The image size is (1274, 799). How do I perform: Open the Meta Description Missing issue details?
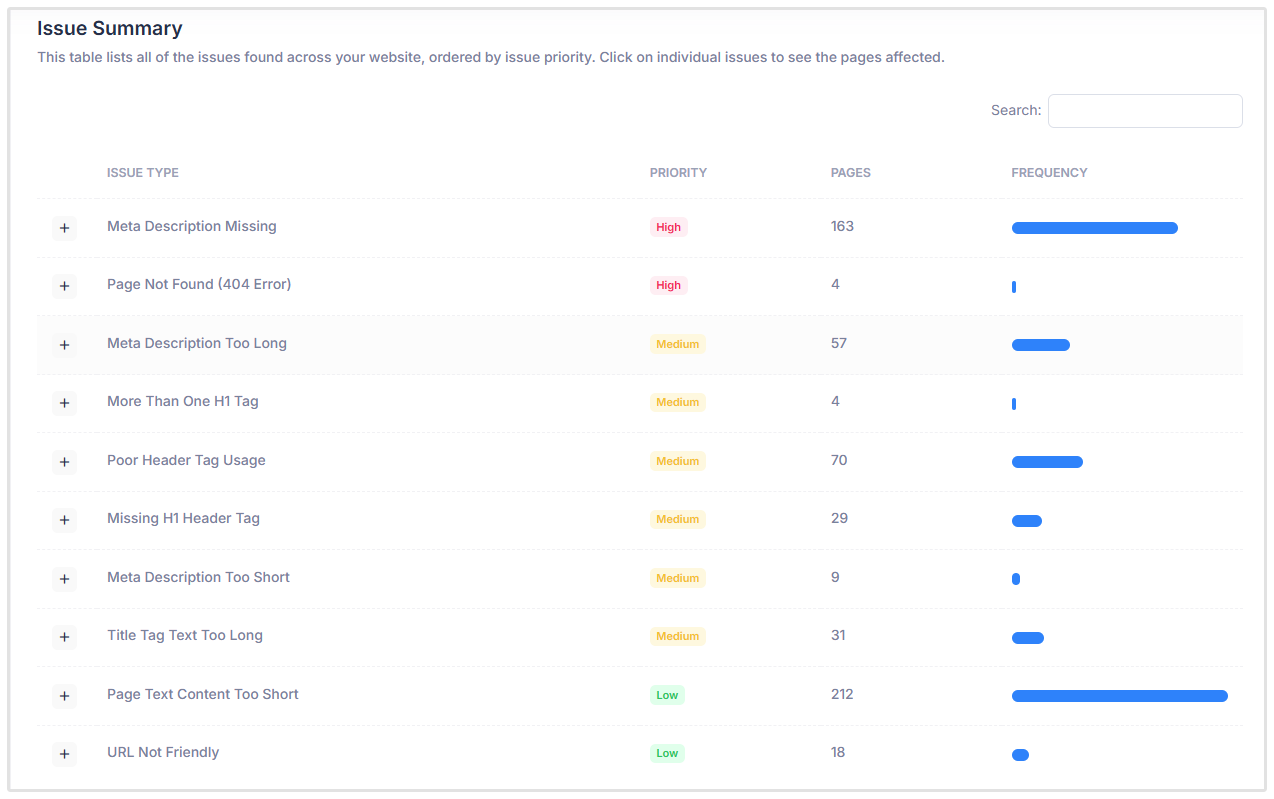191,226
